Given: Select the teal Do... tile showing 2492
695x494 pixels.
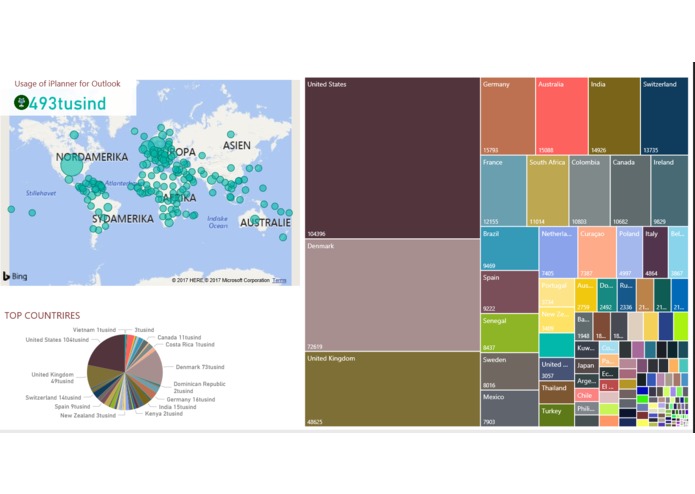Looking at the screenshot, I should tap(606, 295).
